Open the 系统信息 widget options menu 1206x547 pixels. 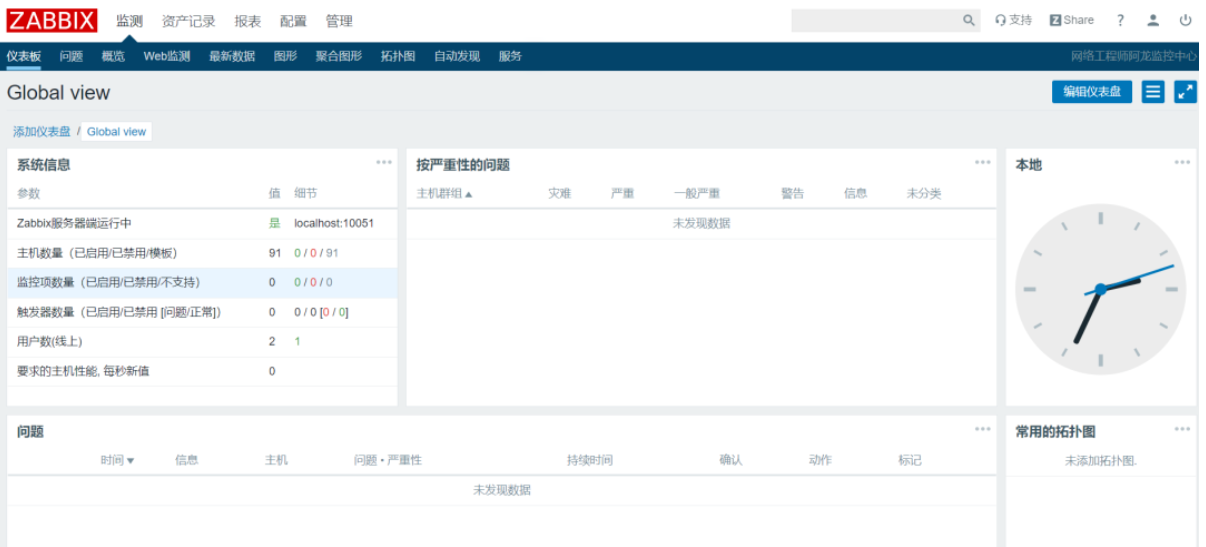(x=384, y=162)
